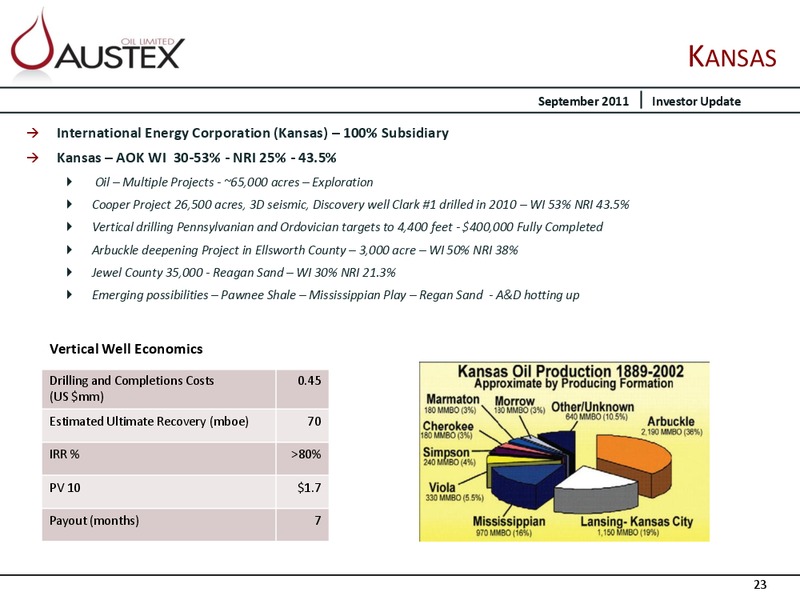800x600 pixels.
Task: Click the triangle bullet before 'Cooper Project'
Action: pos(69,205)
